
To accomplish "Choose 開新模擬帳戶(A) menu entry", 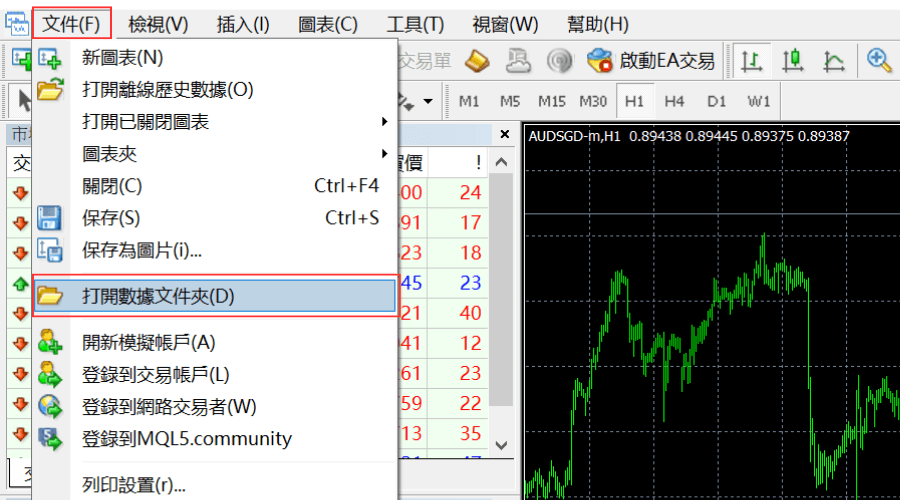I will (215, 343).
